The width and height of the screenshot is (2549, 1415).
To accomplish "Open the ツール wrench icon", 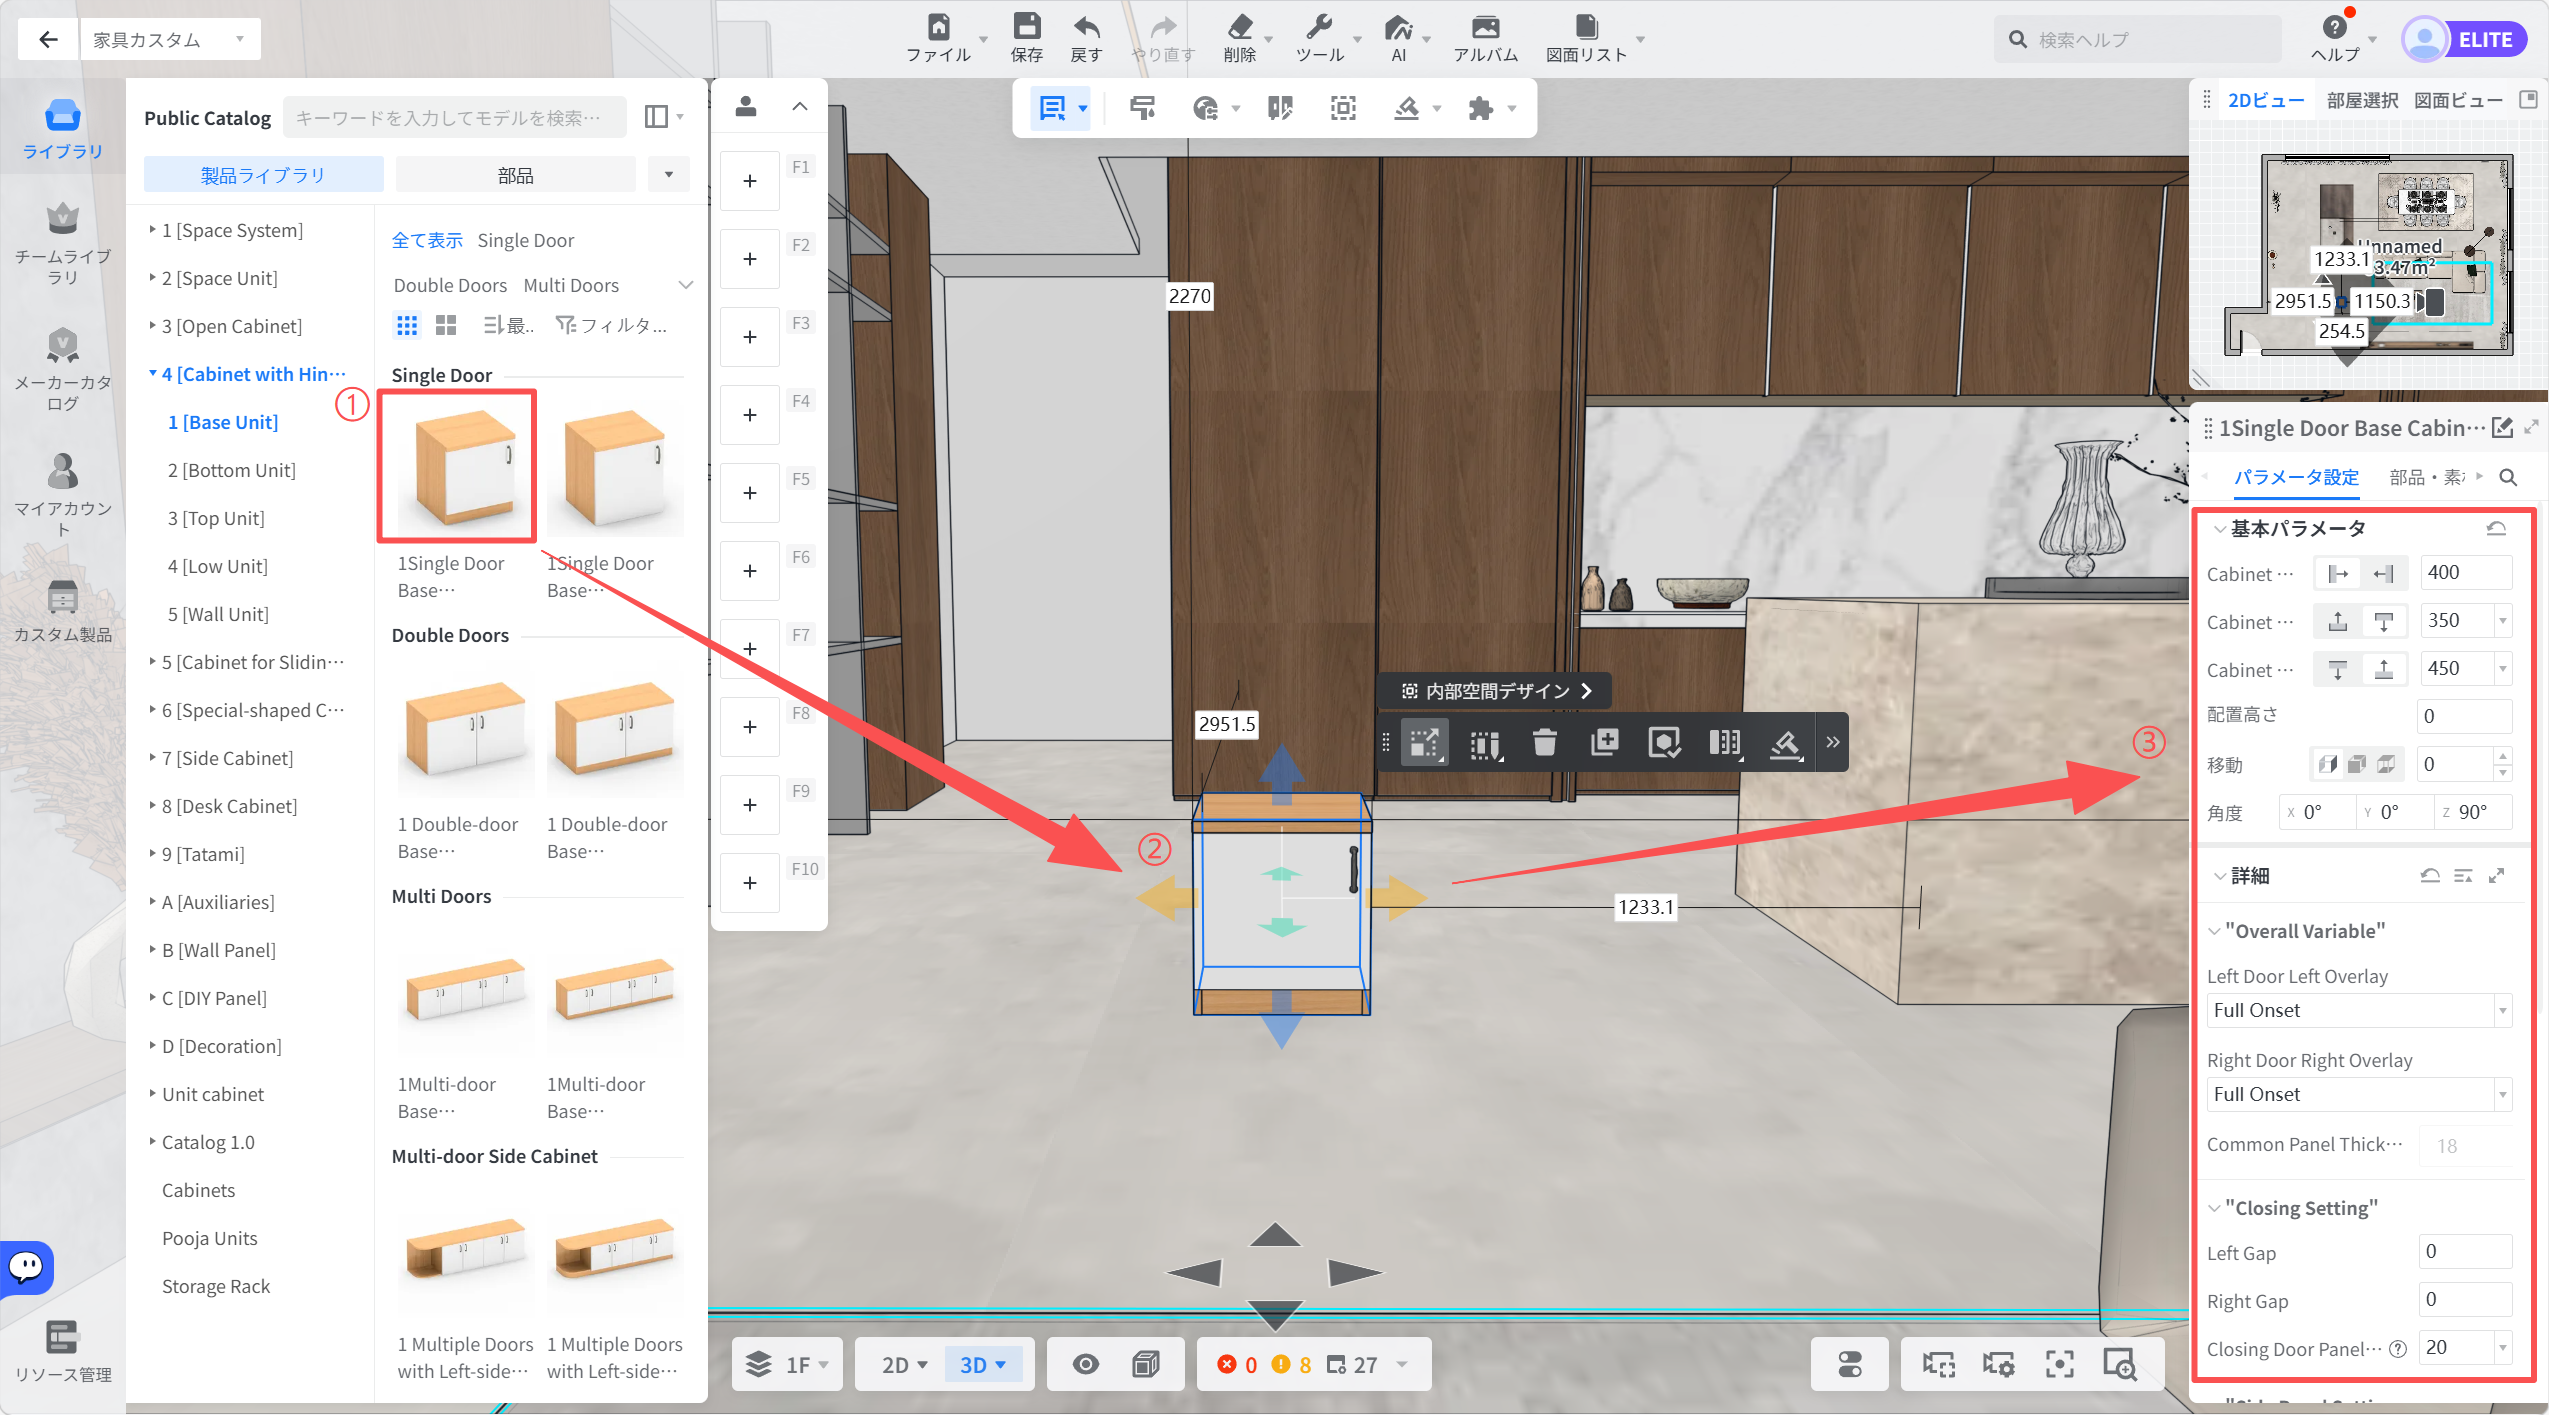I will pos(1319,27).
